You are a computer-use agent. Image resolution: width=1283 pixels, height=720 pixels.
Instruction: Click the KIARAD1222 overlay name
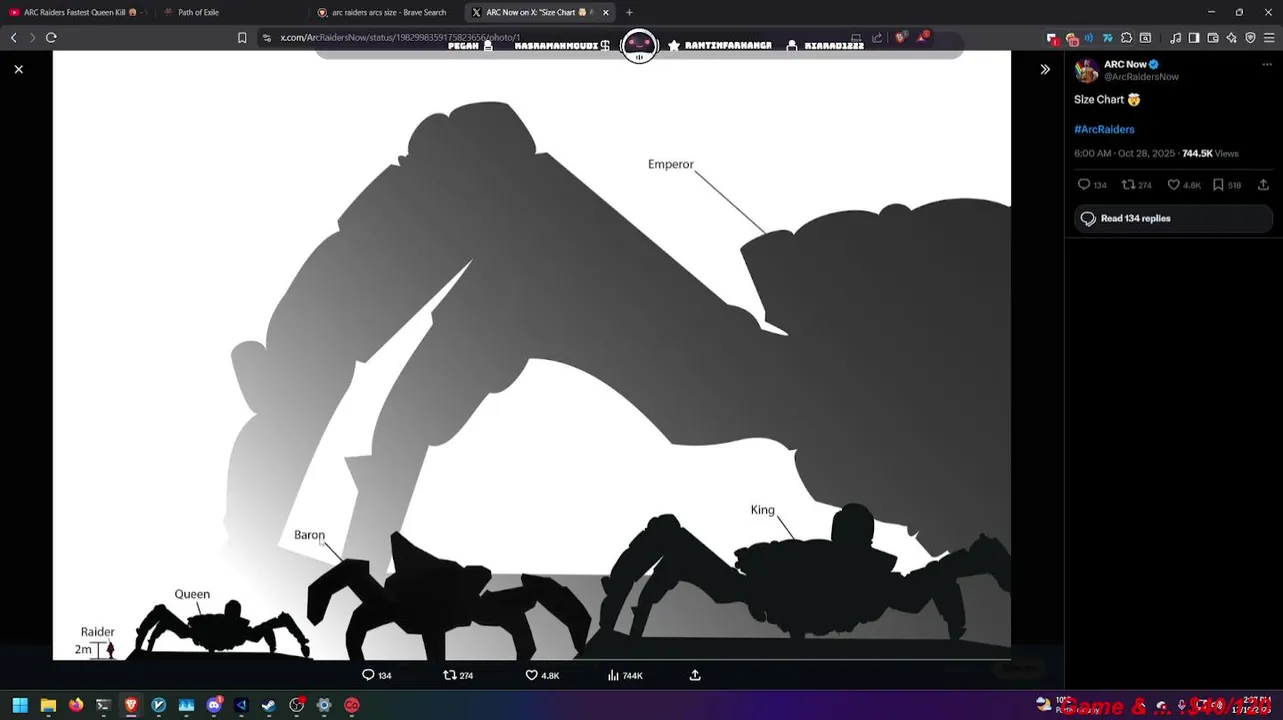coord(833,46)
